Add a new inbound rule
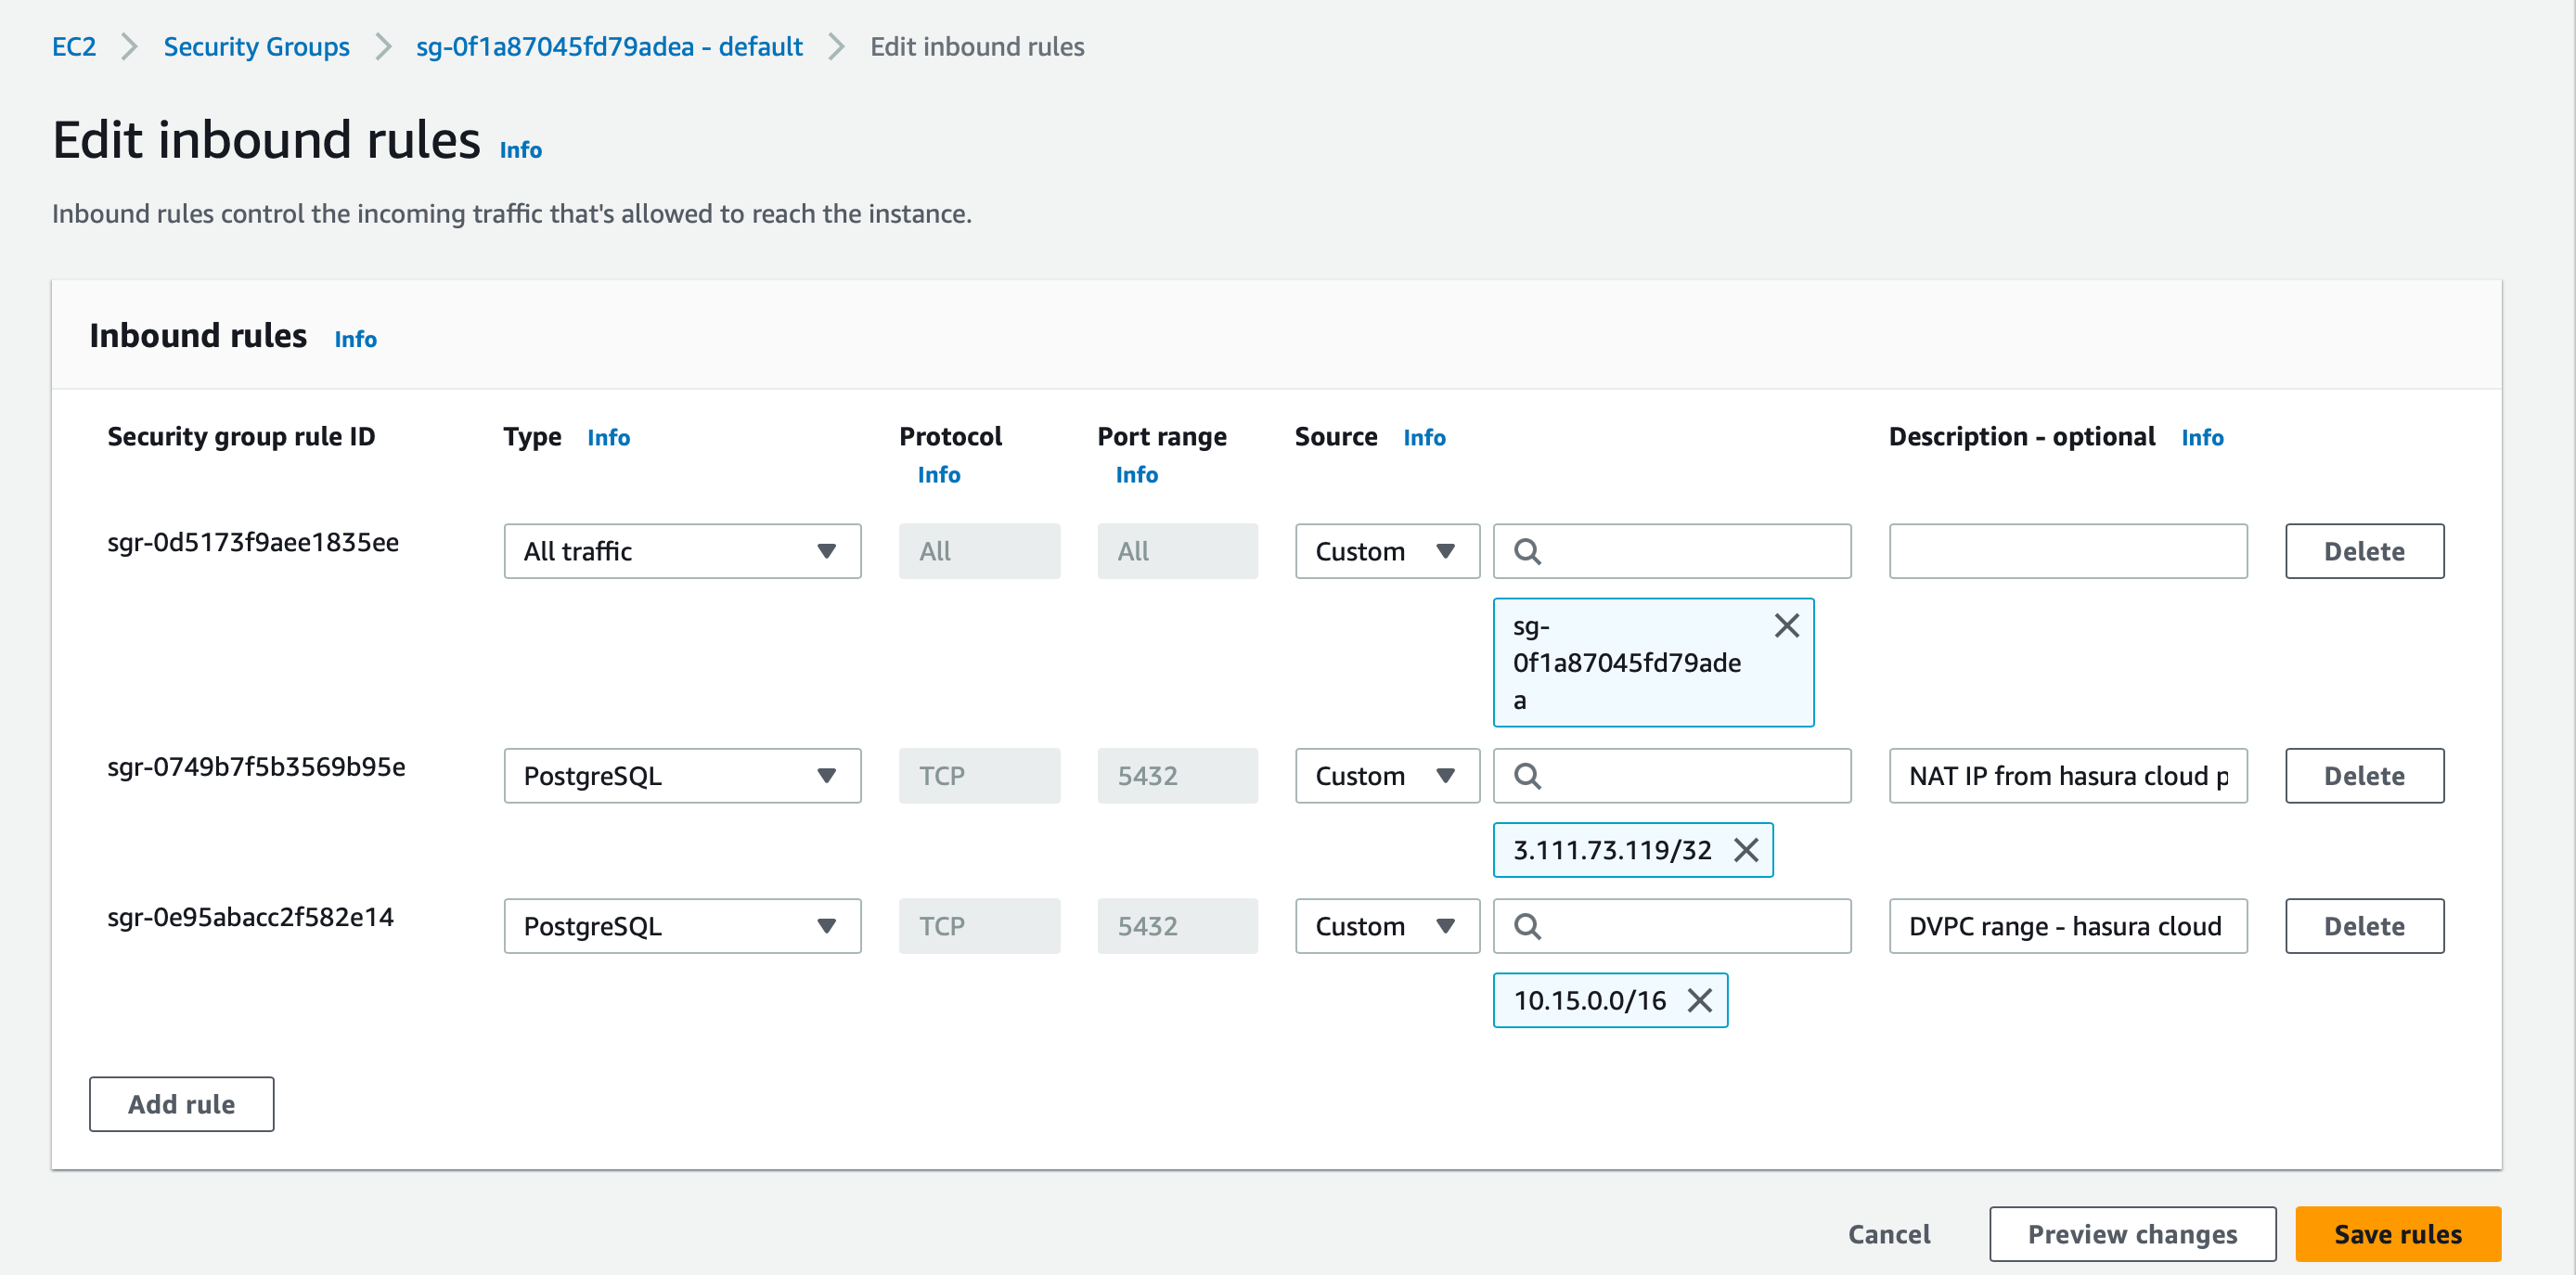 click(x=181, y=1104)
